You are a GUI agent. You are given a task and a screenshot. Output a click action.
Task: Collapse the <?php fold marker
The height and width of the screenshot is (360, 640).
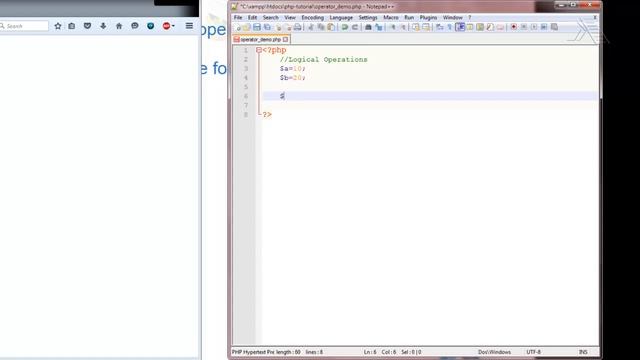point(259,50)
